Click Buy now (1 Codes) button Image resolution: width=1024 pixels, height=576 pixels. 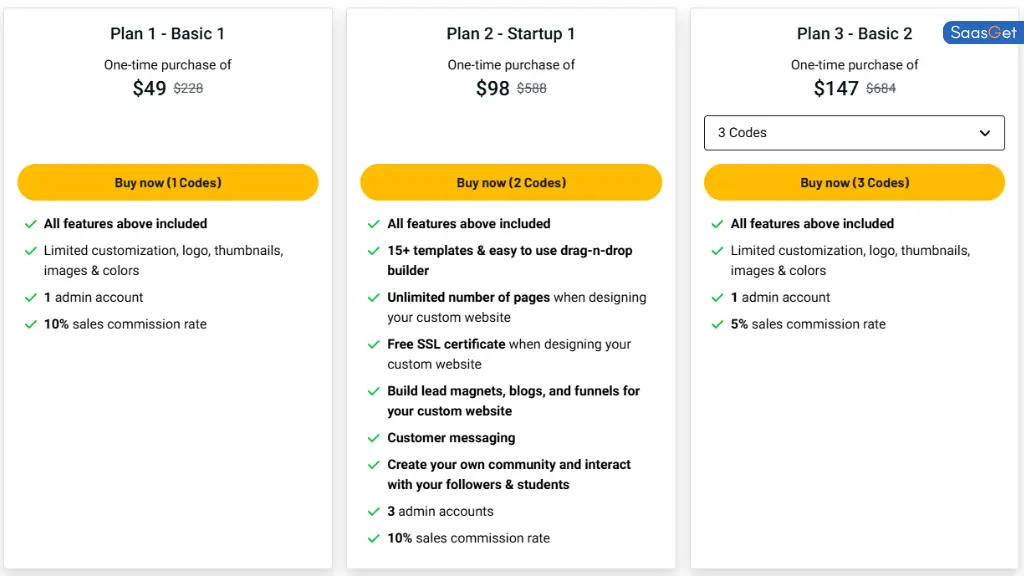point(168,182)
